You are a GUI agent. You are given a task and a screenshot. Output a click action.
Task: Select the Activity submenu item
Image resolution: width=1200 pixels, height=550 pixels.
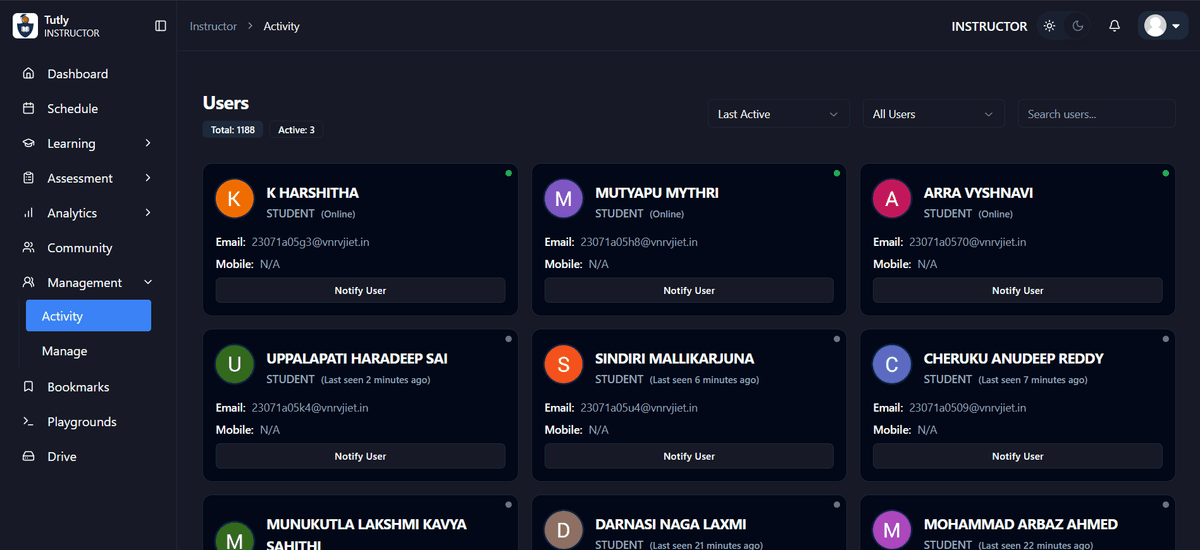click(x=89, y=316)
